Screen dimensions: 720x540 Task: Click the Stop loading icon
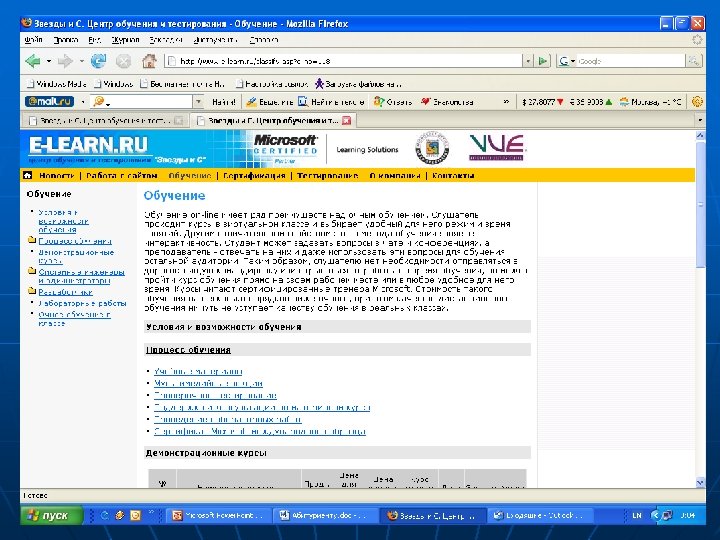(x=123, y=61)
